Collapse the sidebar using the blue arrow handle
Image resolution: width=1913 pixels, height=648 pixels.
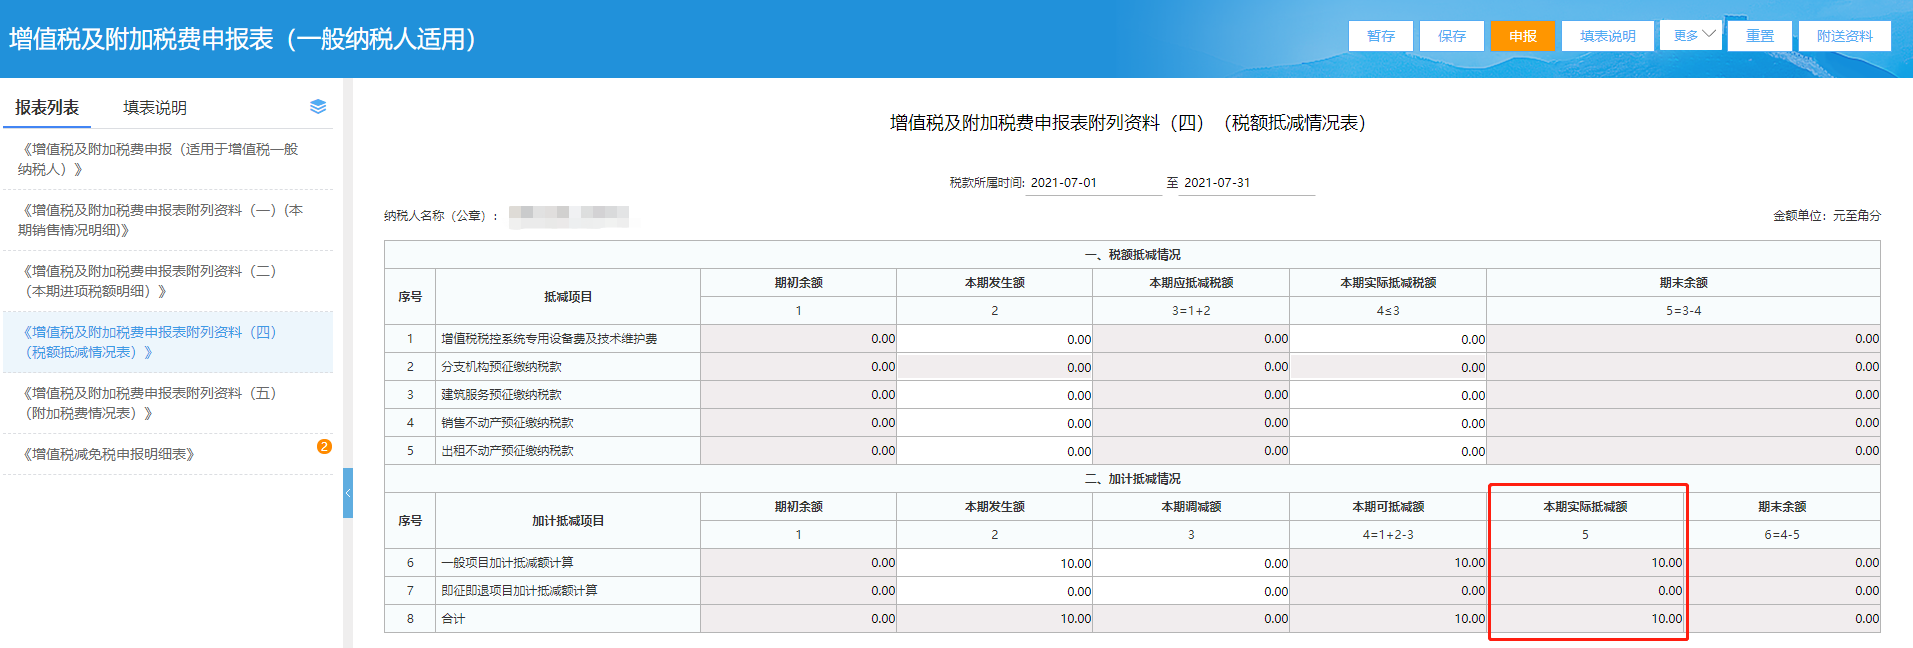point(348,493)
